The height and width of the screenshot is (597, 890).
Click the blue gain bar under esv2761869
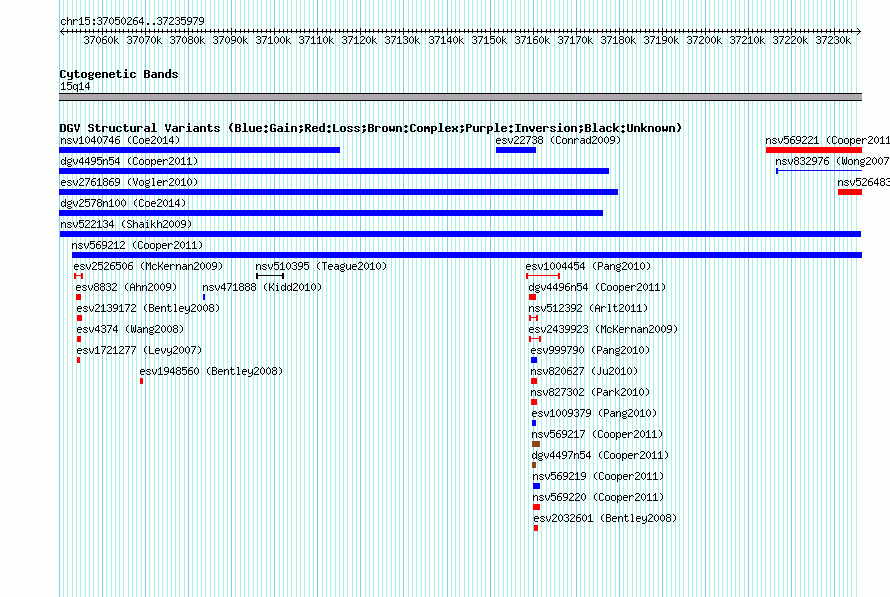point(338,192)
